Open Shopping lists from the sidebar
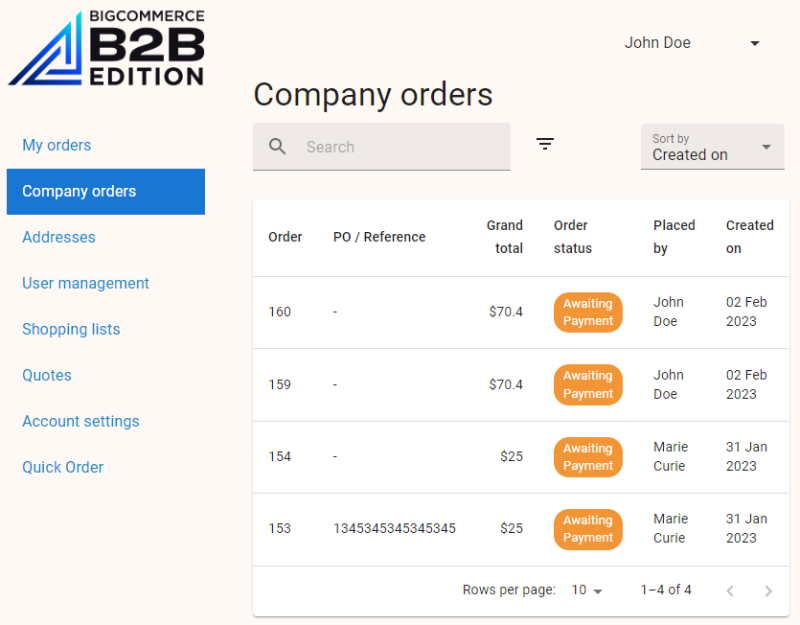 click(x=71, y=329)
